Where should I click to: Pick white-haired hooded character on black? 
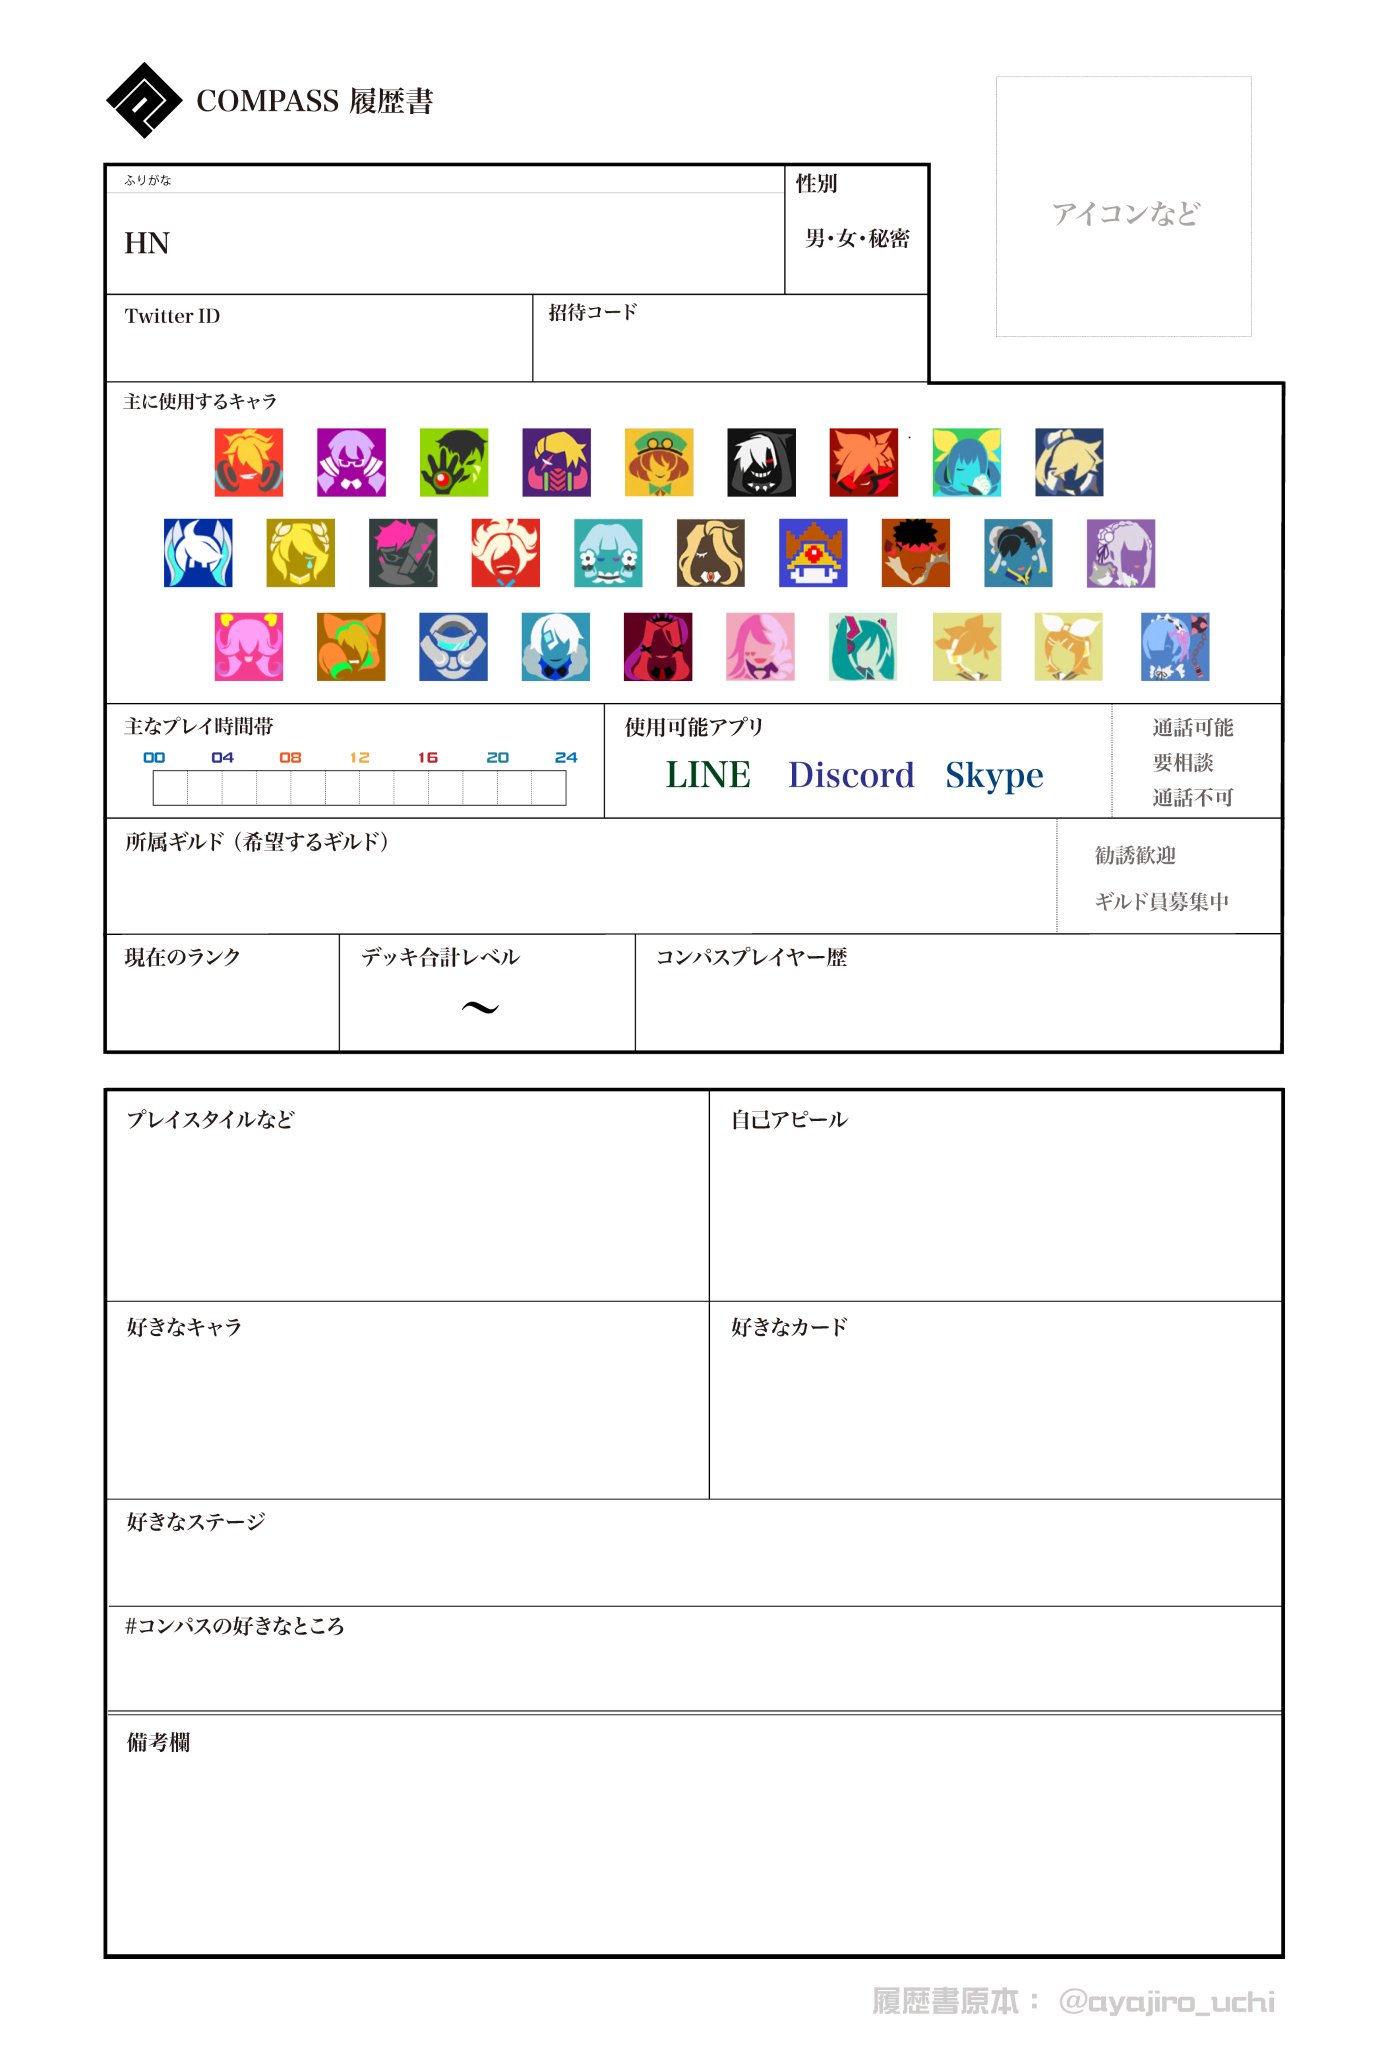click(x=762, y=462)
